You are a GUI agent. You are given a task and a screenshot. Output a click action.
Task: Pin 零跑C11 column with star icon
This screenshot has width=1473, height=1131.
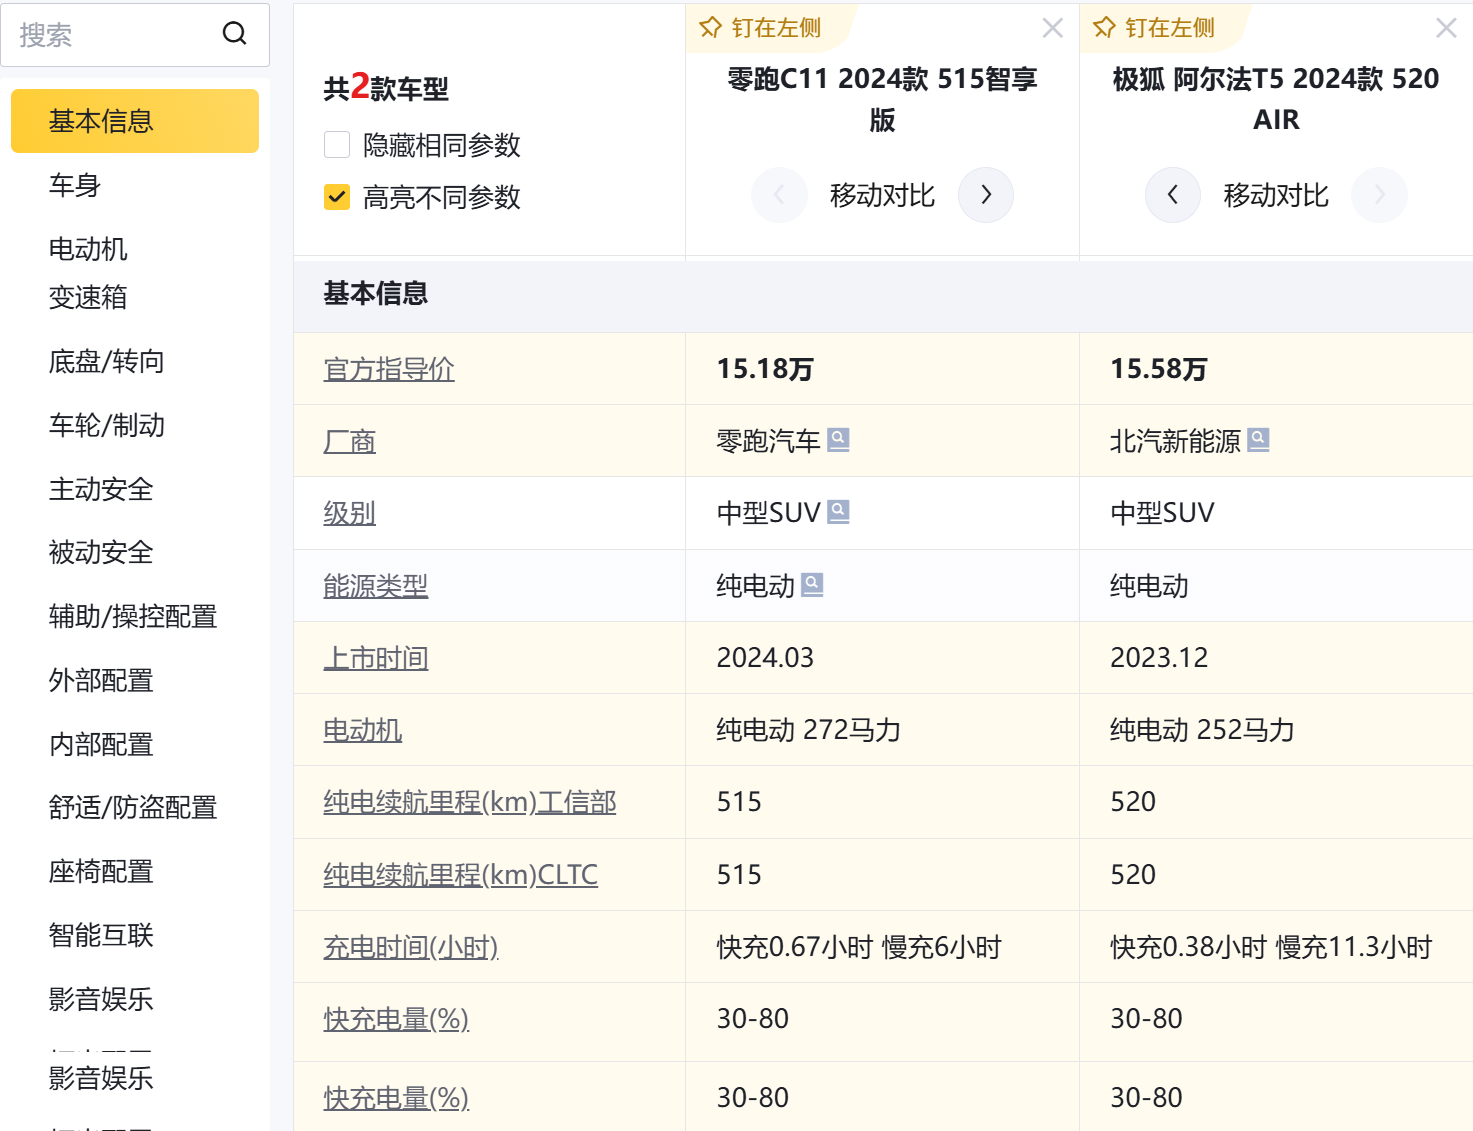pyautogui.click(x=710, y=28)
